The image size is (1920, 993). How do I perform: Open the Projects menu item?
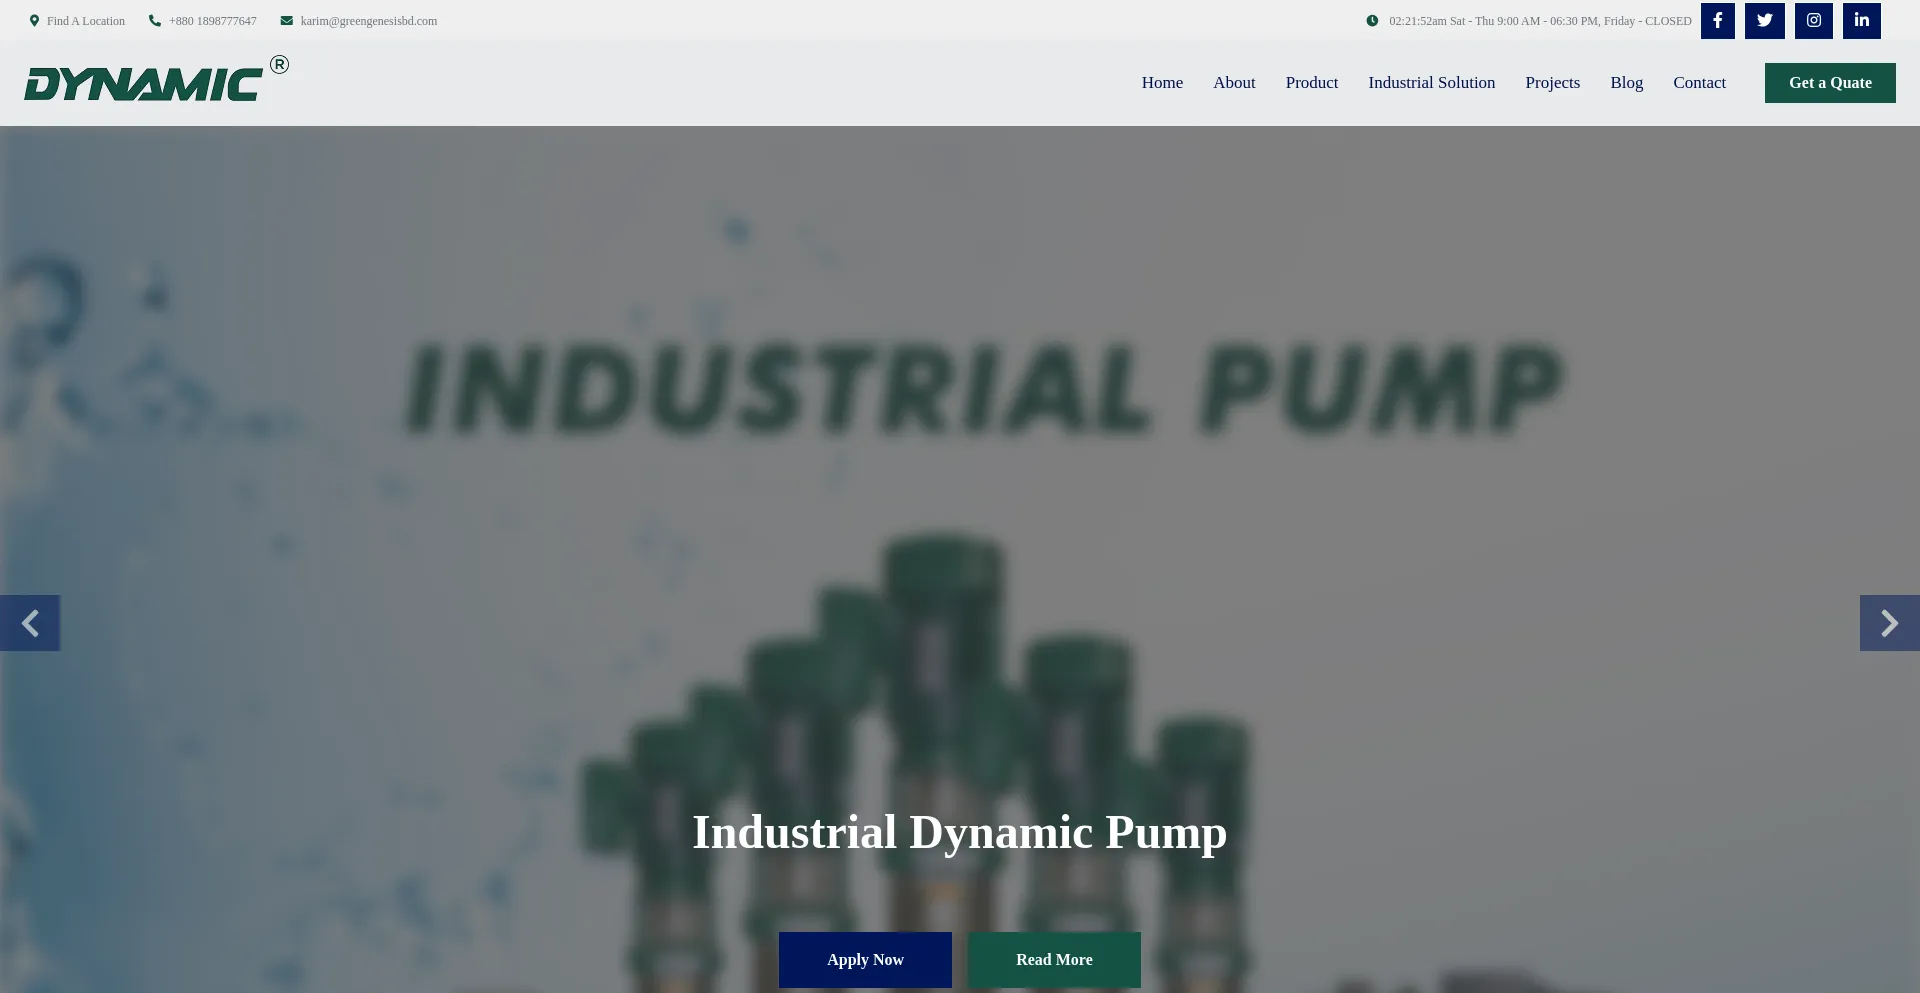click(1552, 83)
